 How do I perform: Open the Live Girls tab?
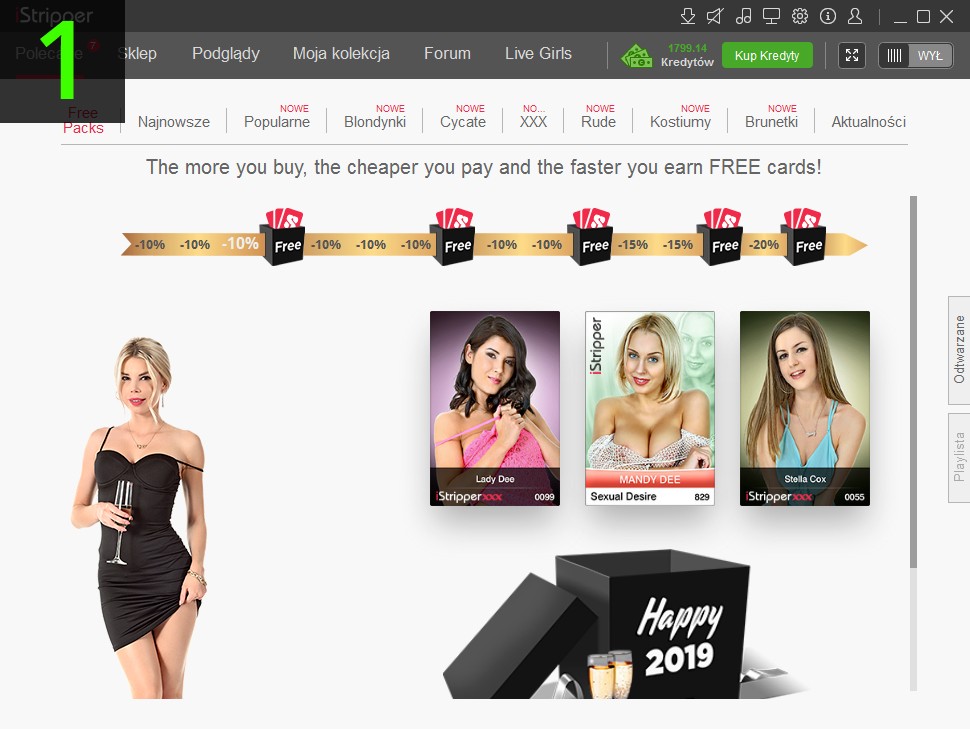pyautogui.click(x=538, y=54)
